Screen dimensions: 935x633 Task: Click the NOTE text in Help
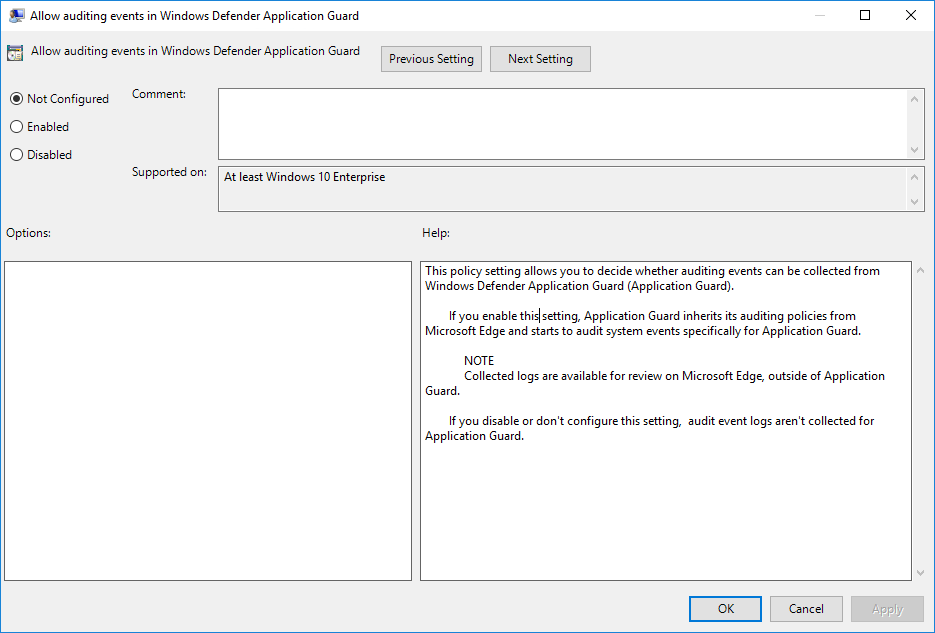click(479, 361)
